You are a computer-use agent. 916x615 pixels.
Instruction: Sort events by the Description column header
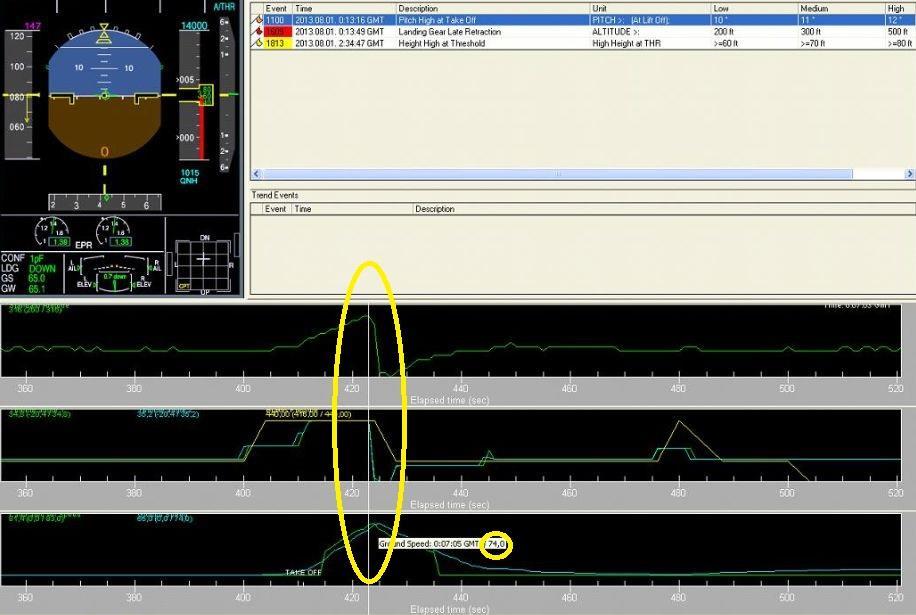[x=492, y=9]
